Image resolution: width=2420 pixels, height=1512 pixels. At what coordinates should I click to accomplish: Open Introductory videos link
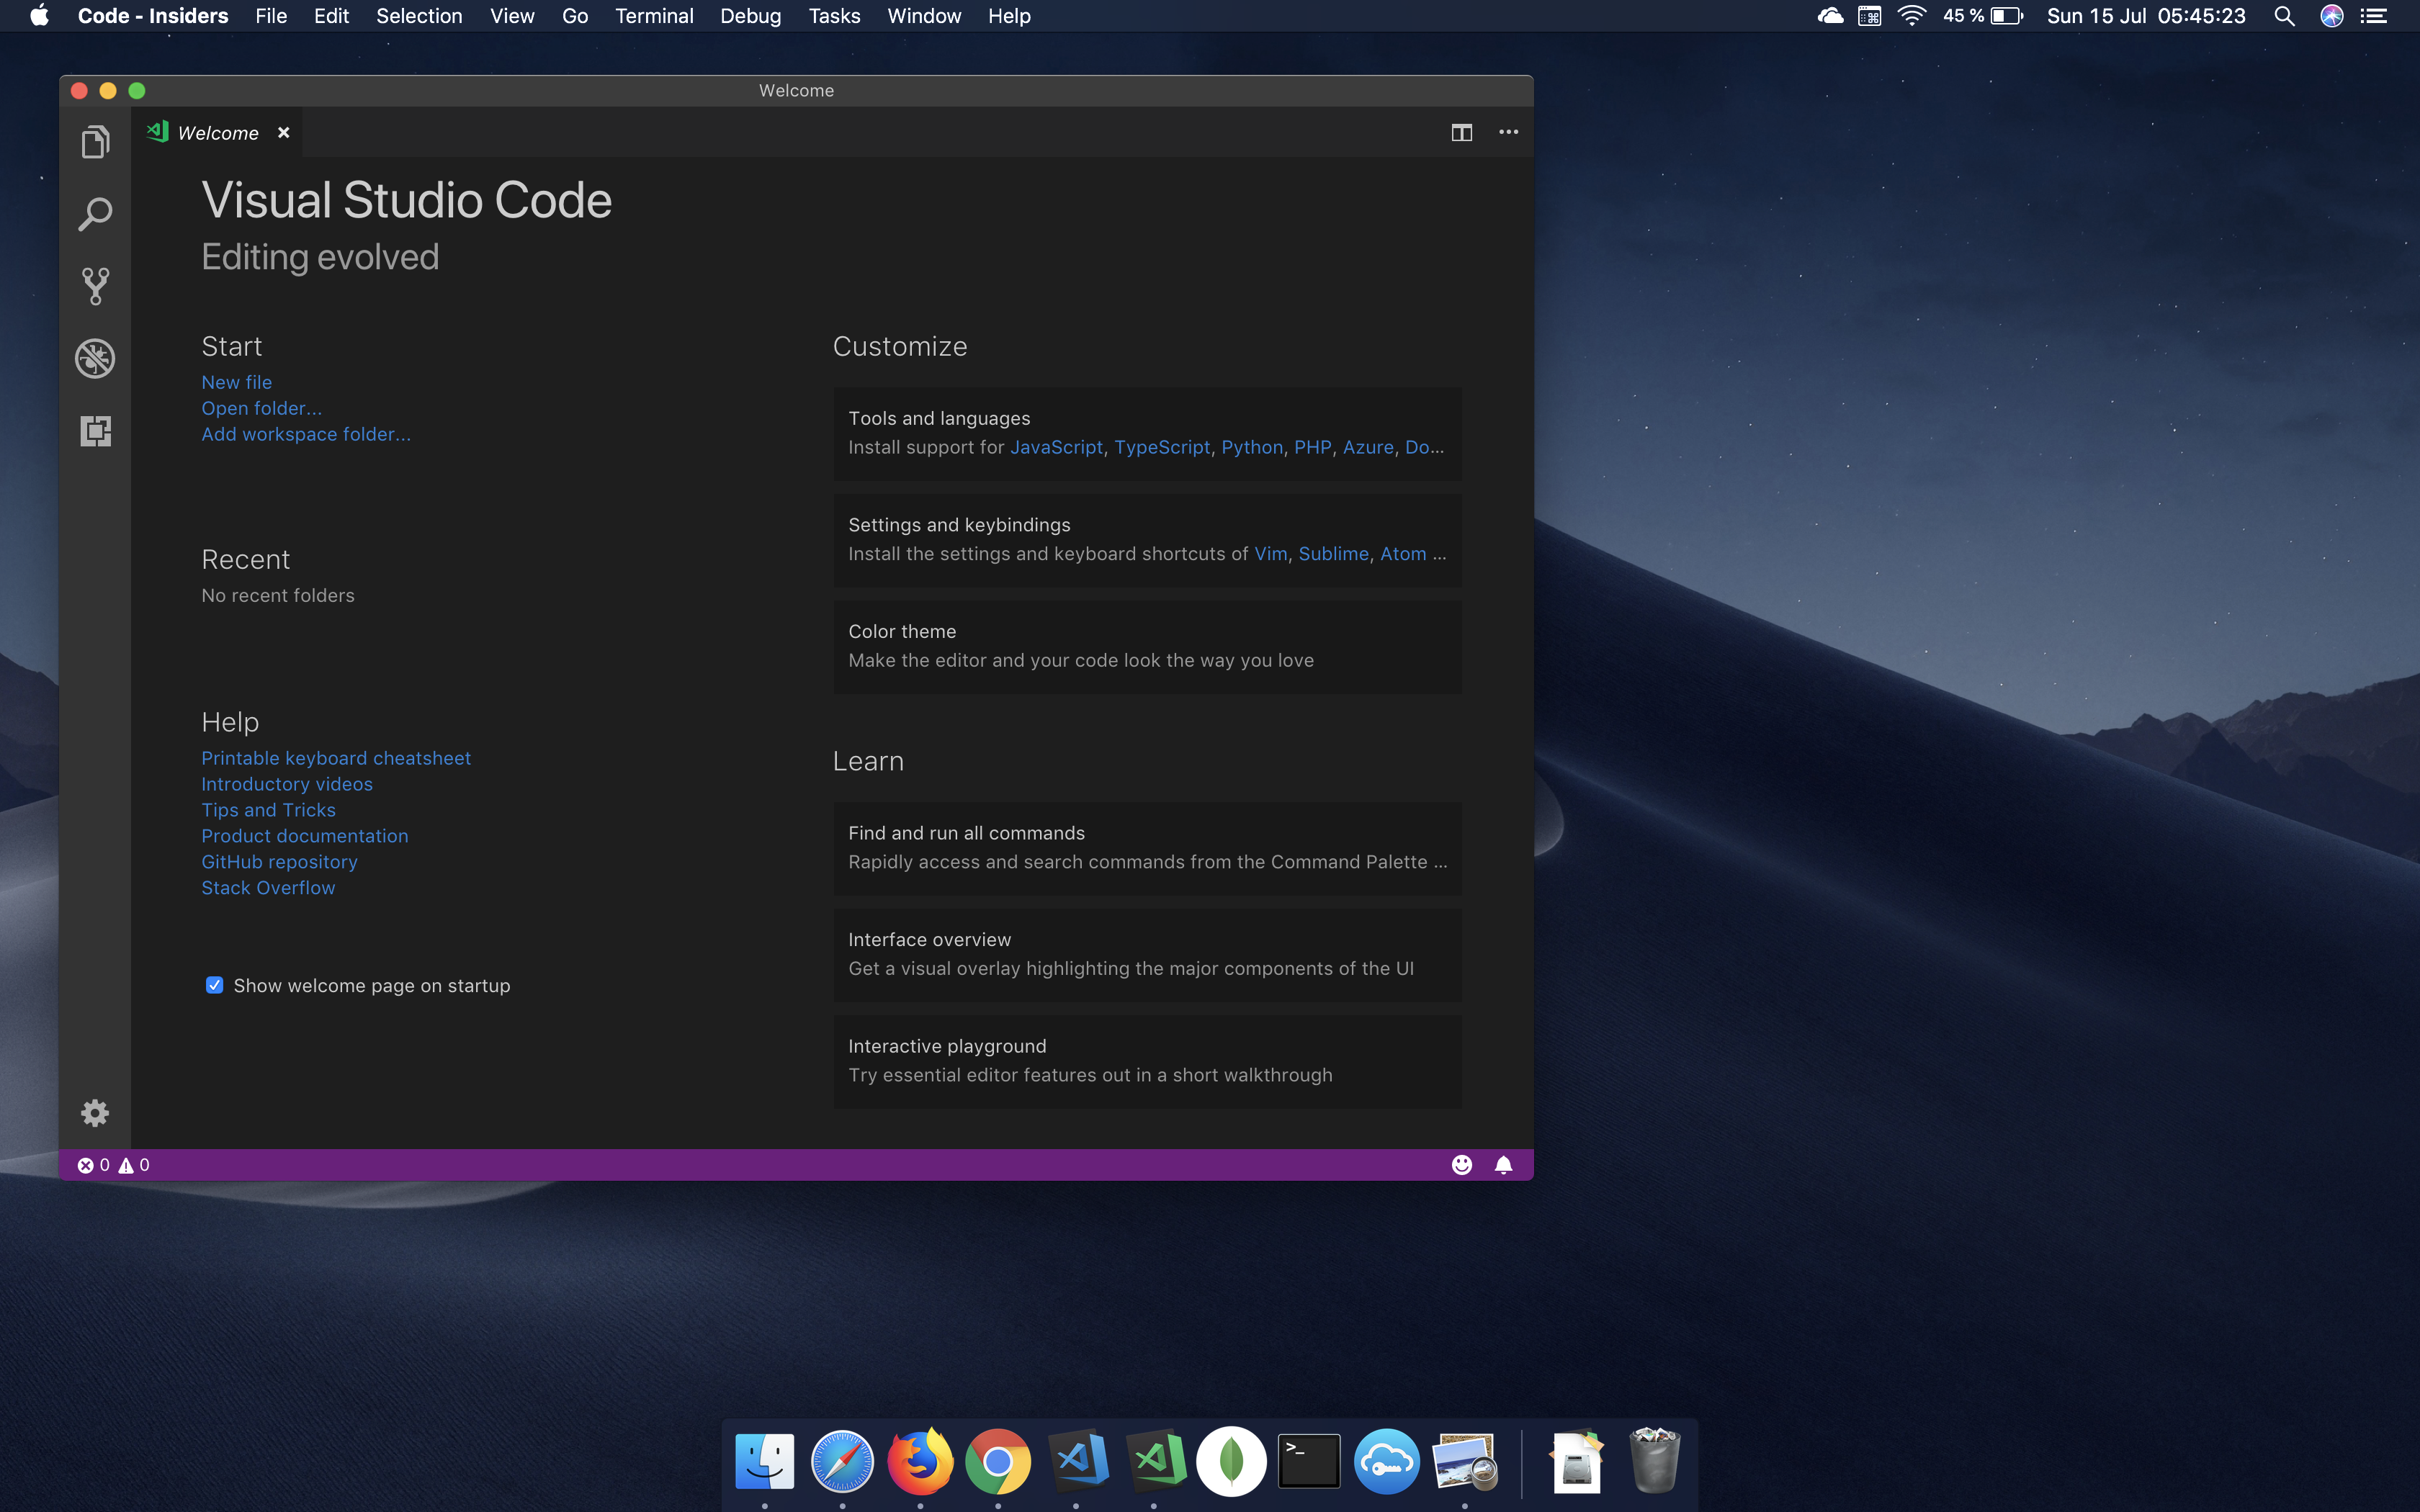pos(287,784)
